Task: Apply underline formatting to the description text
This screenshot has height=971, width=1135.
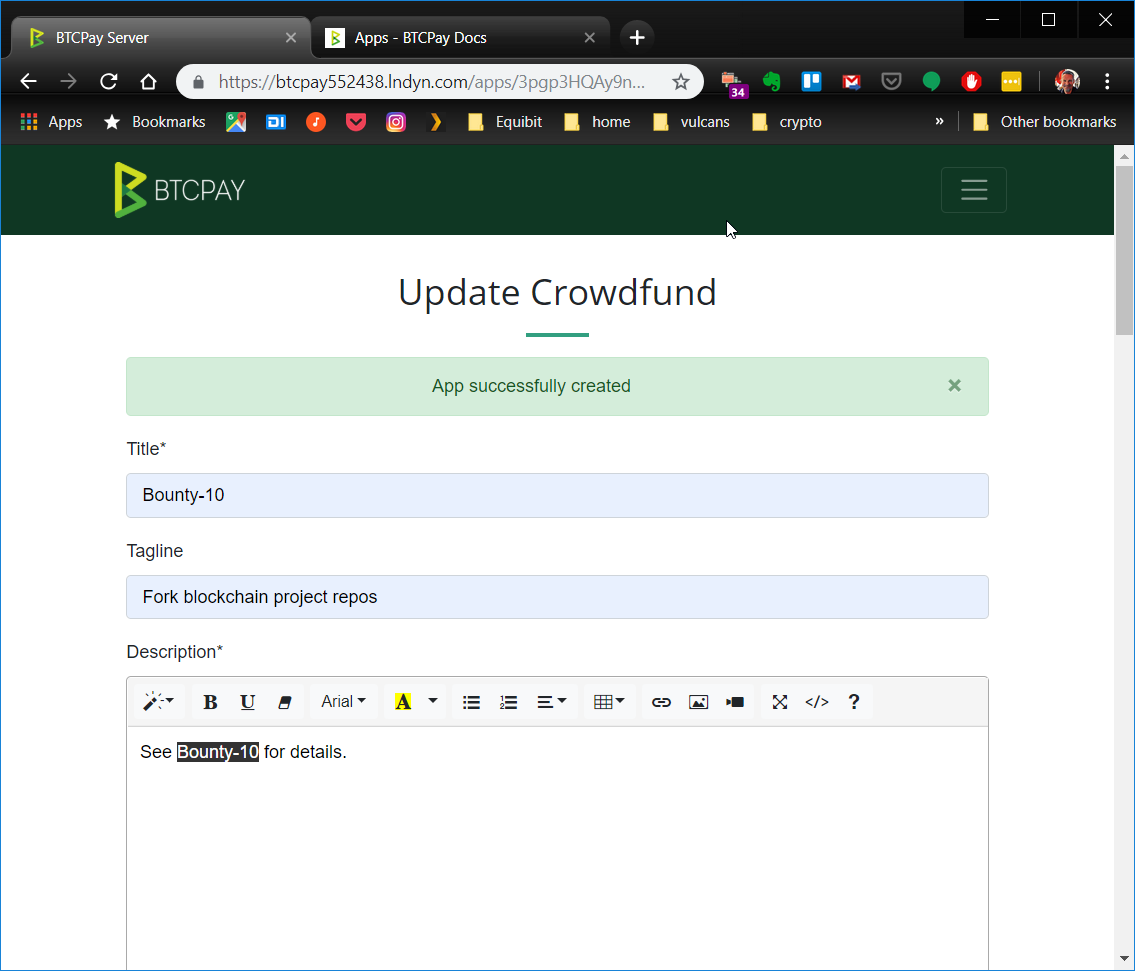Action: [247, 701]
